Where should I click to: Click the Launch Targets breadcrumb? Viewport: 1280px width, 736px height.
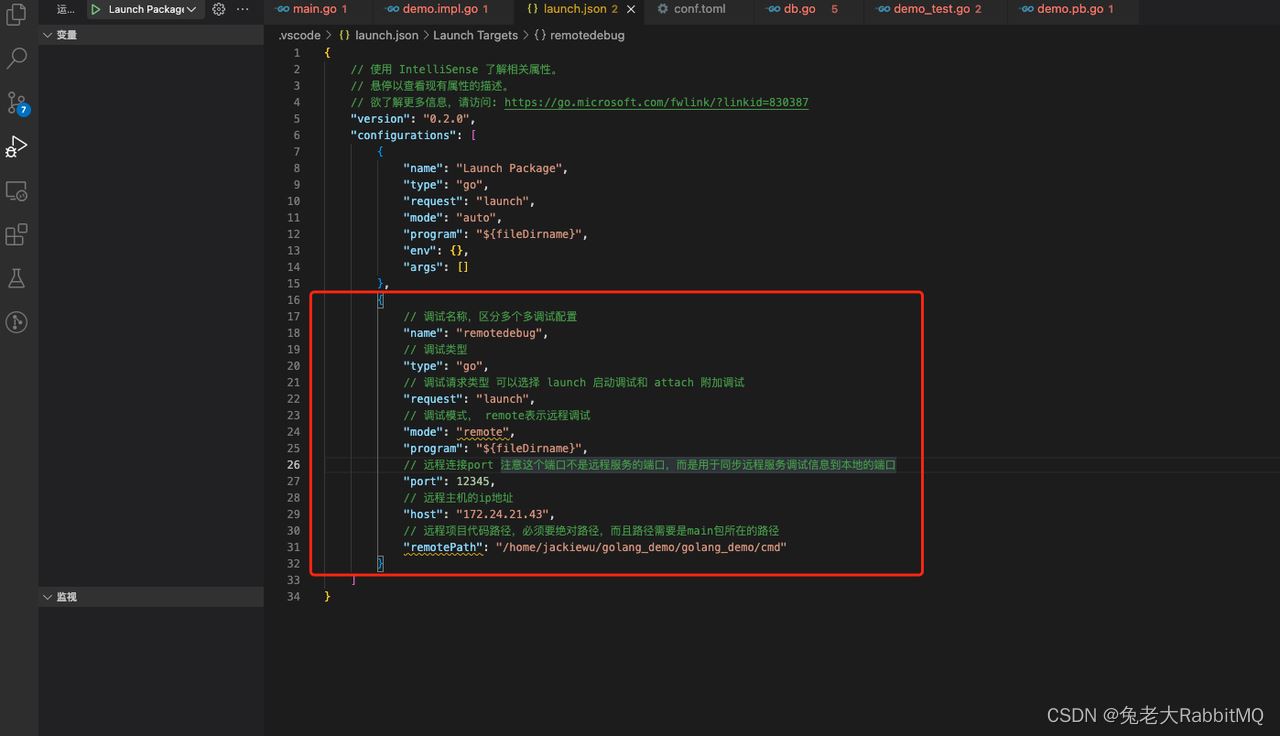[x=475, y=34]
